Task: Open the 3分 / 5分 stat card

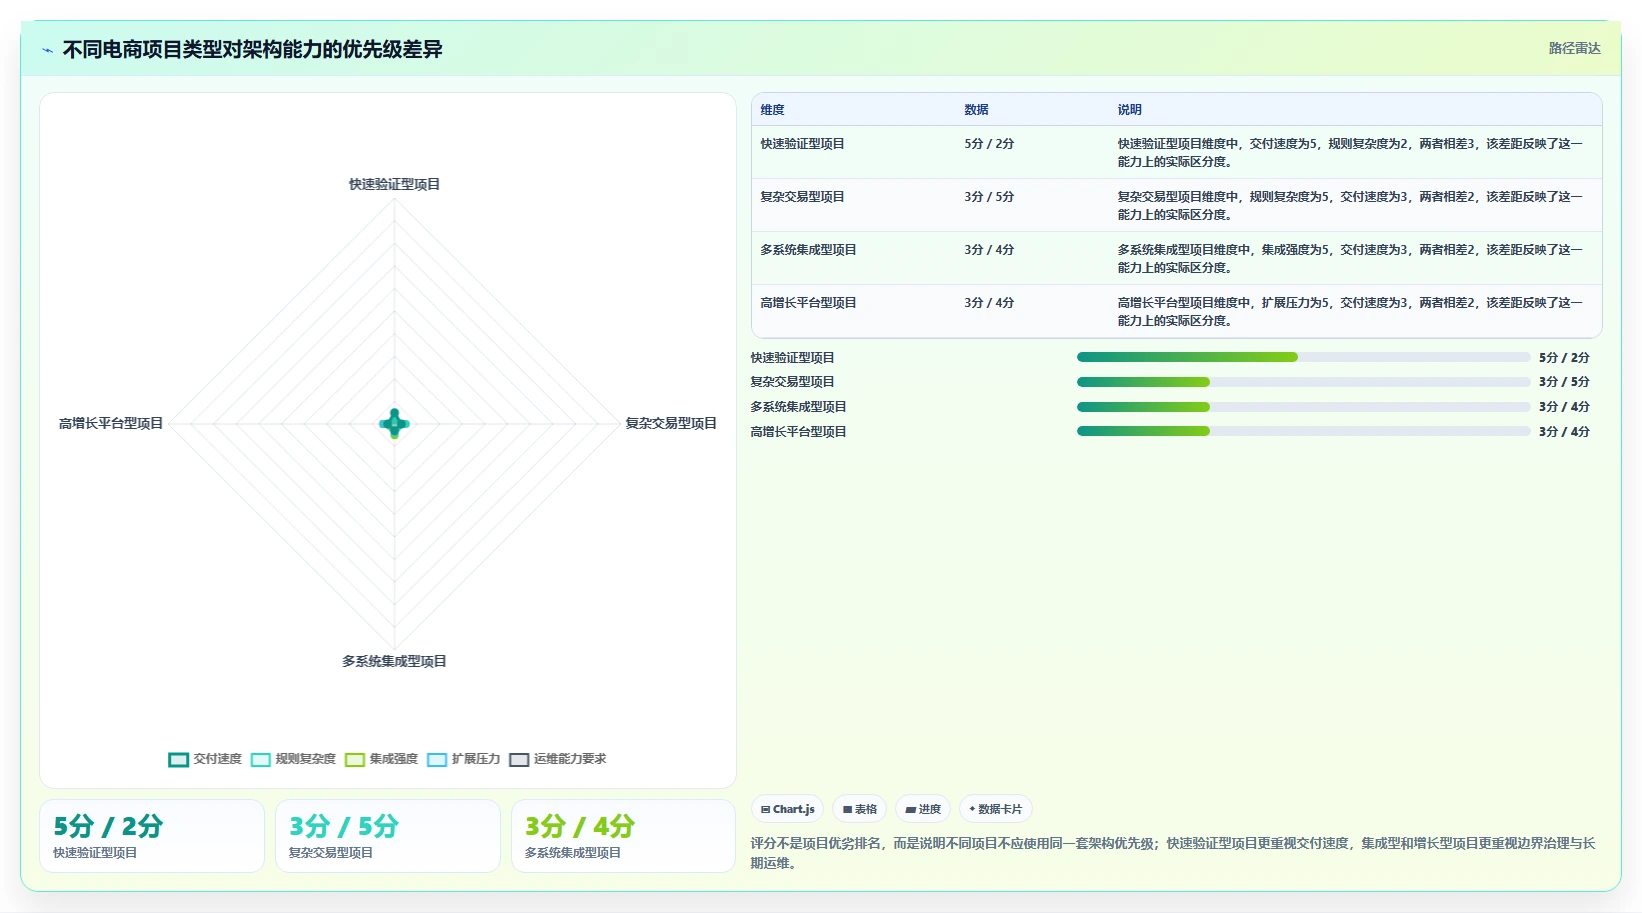Action: click(388, 836)
